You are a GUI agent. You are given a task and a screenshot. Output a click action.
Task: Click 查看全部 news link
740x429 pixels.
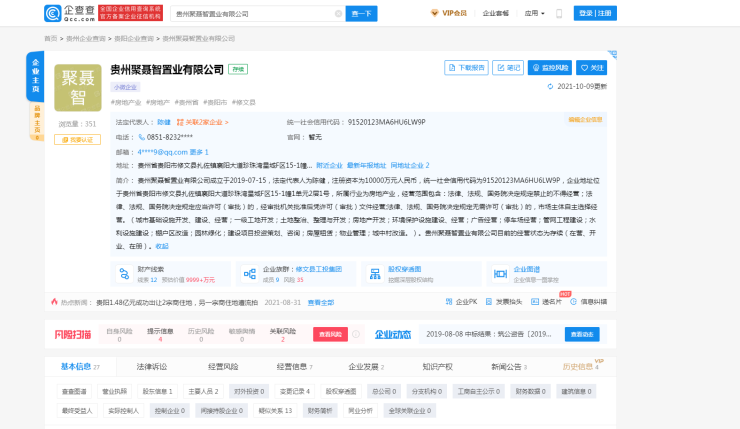pyautogui.click(x=321, y=301)
